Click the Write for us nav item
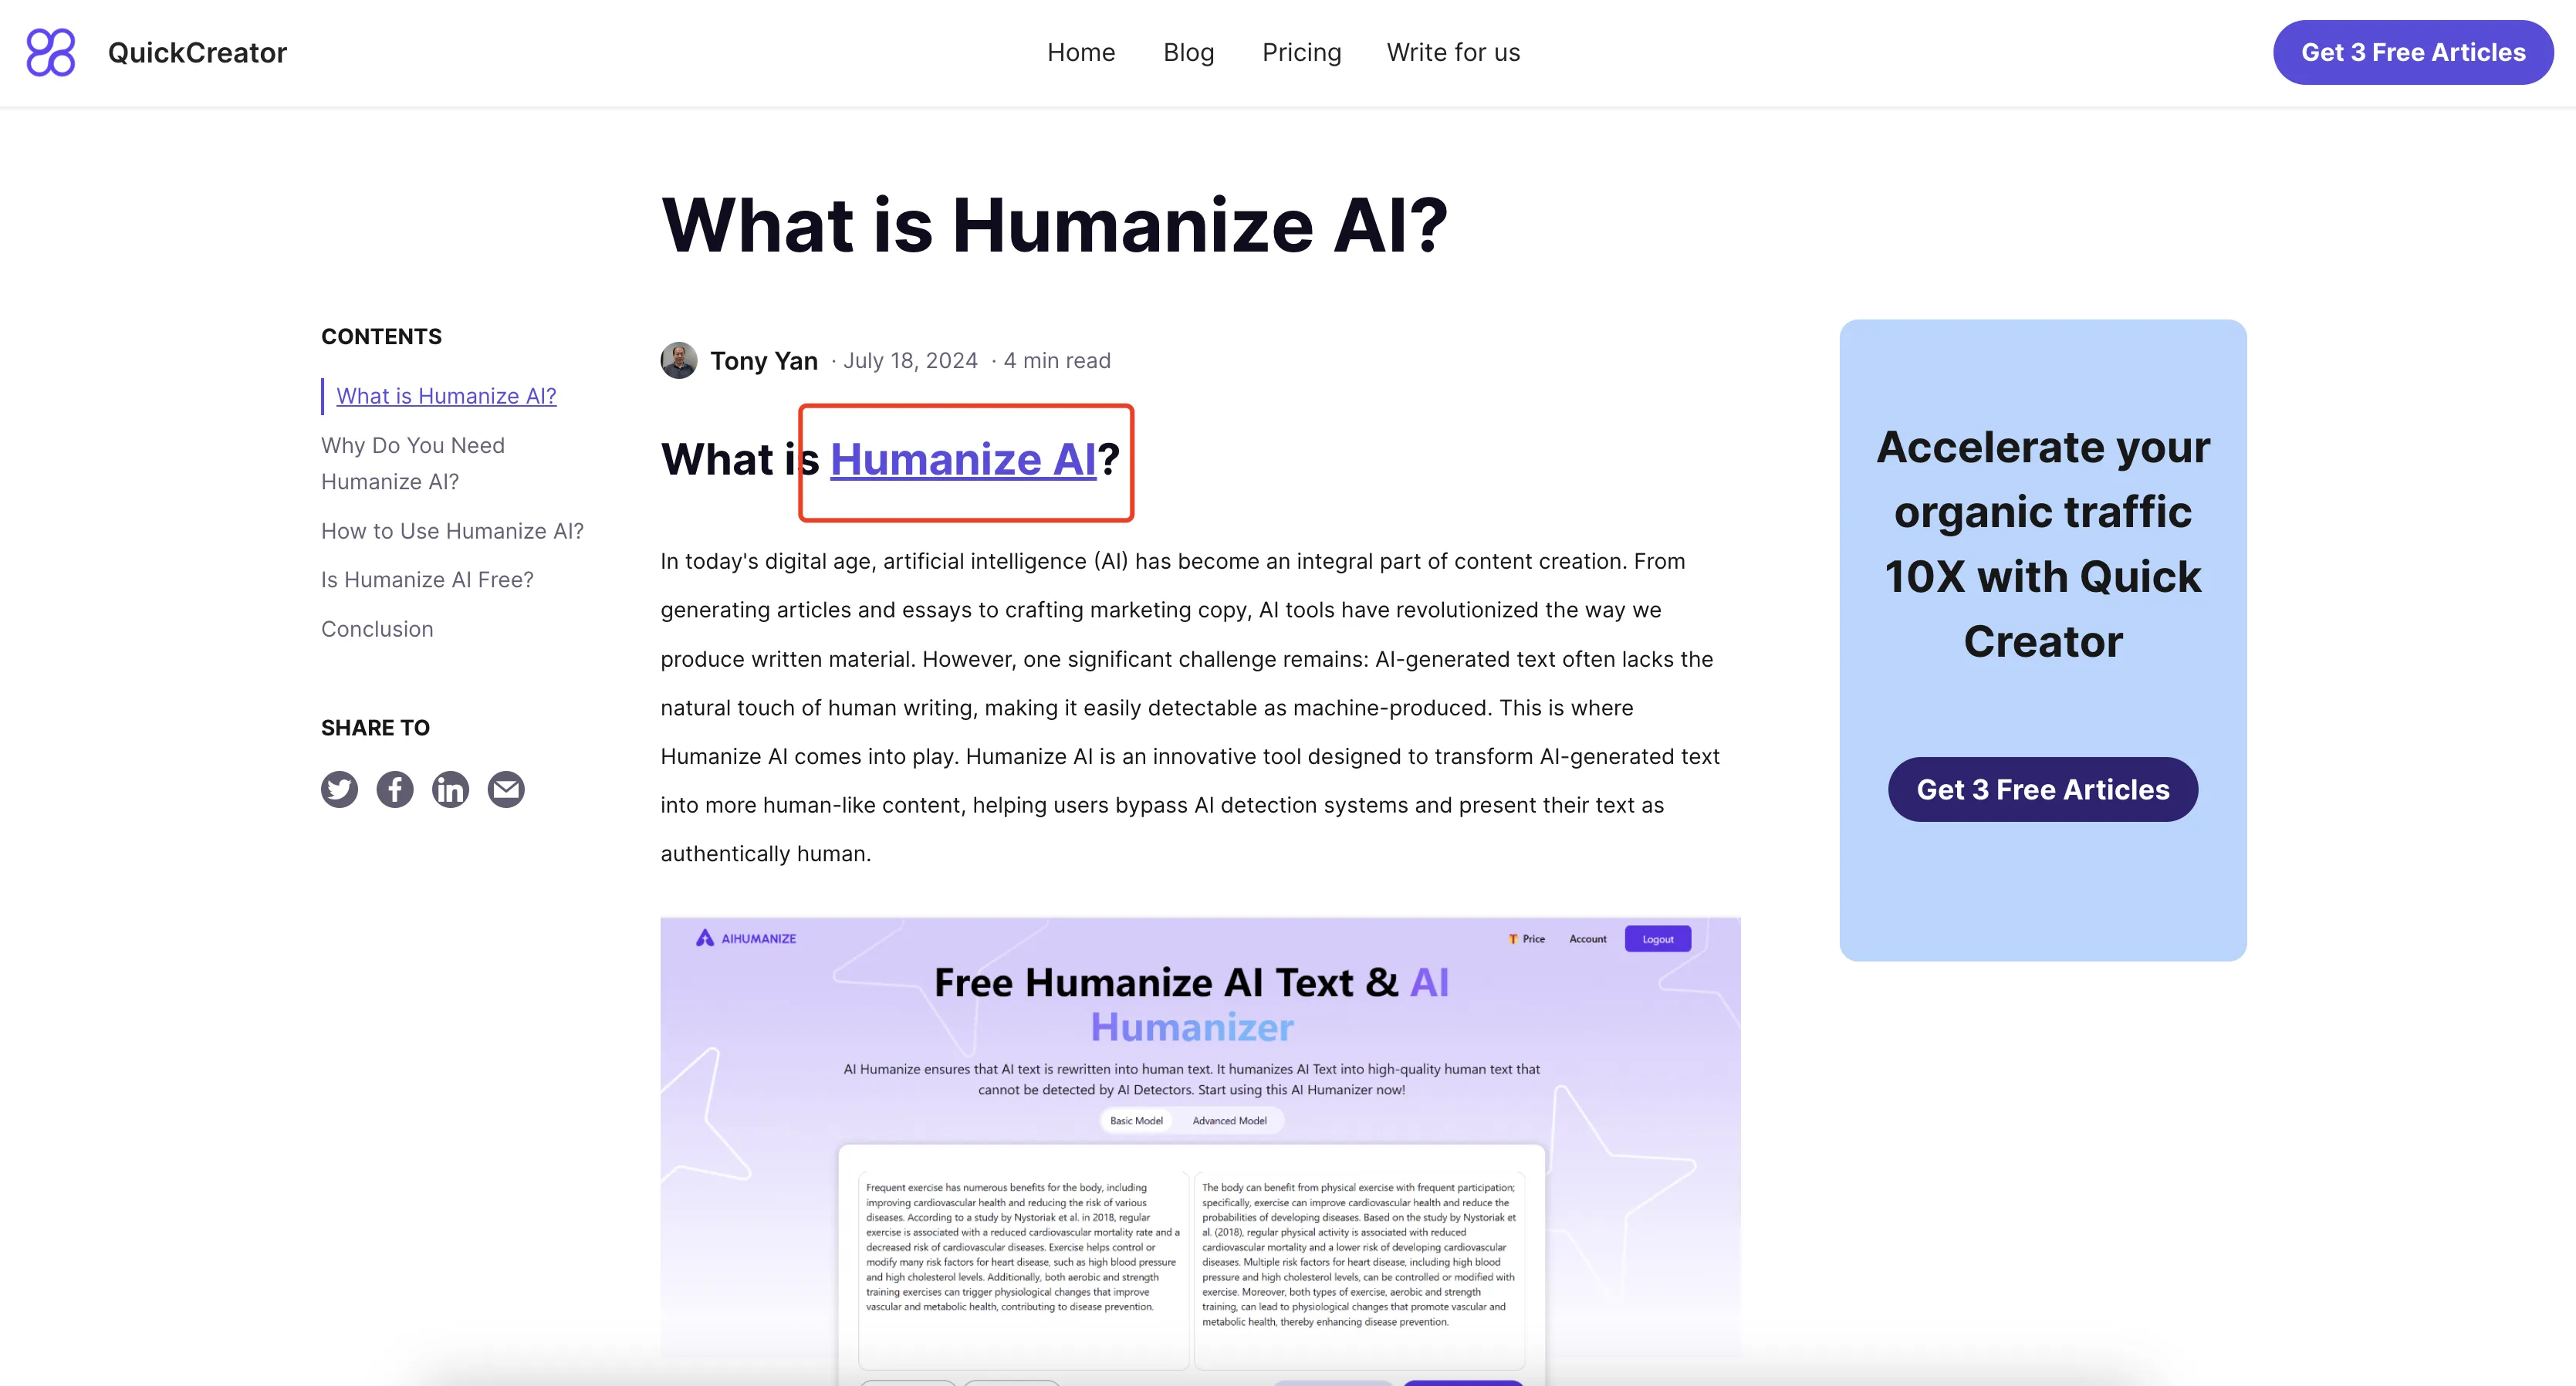The width and height of the screenshot is (2576, 1386). 1453,51
